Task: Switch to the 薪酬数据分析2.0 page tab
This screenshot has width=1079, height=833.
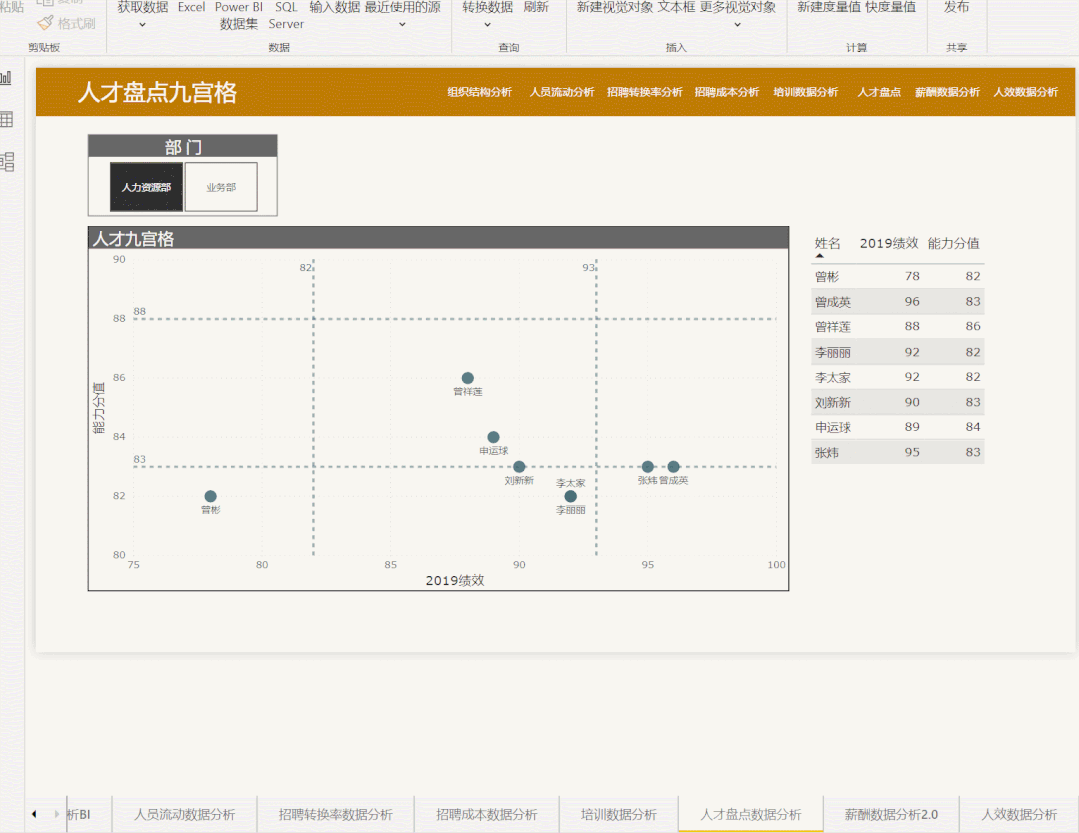Action: point(891,814)
